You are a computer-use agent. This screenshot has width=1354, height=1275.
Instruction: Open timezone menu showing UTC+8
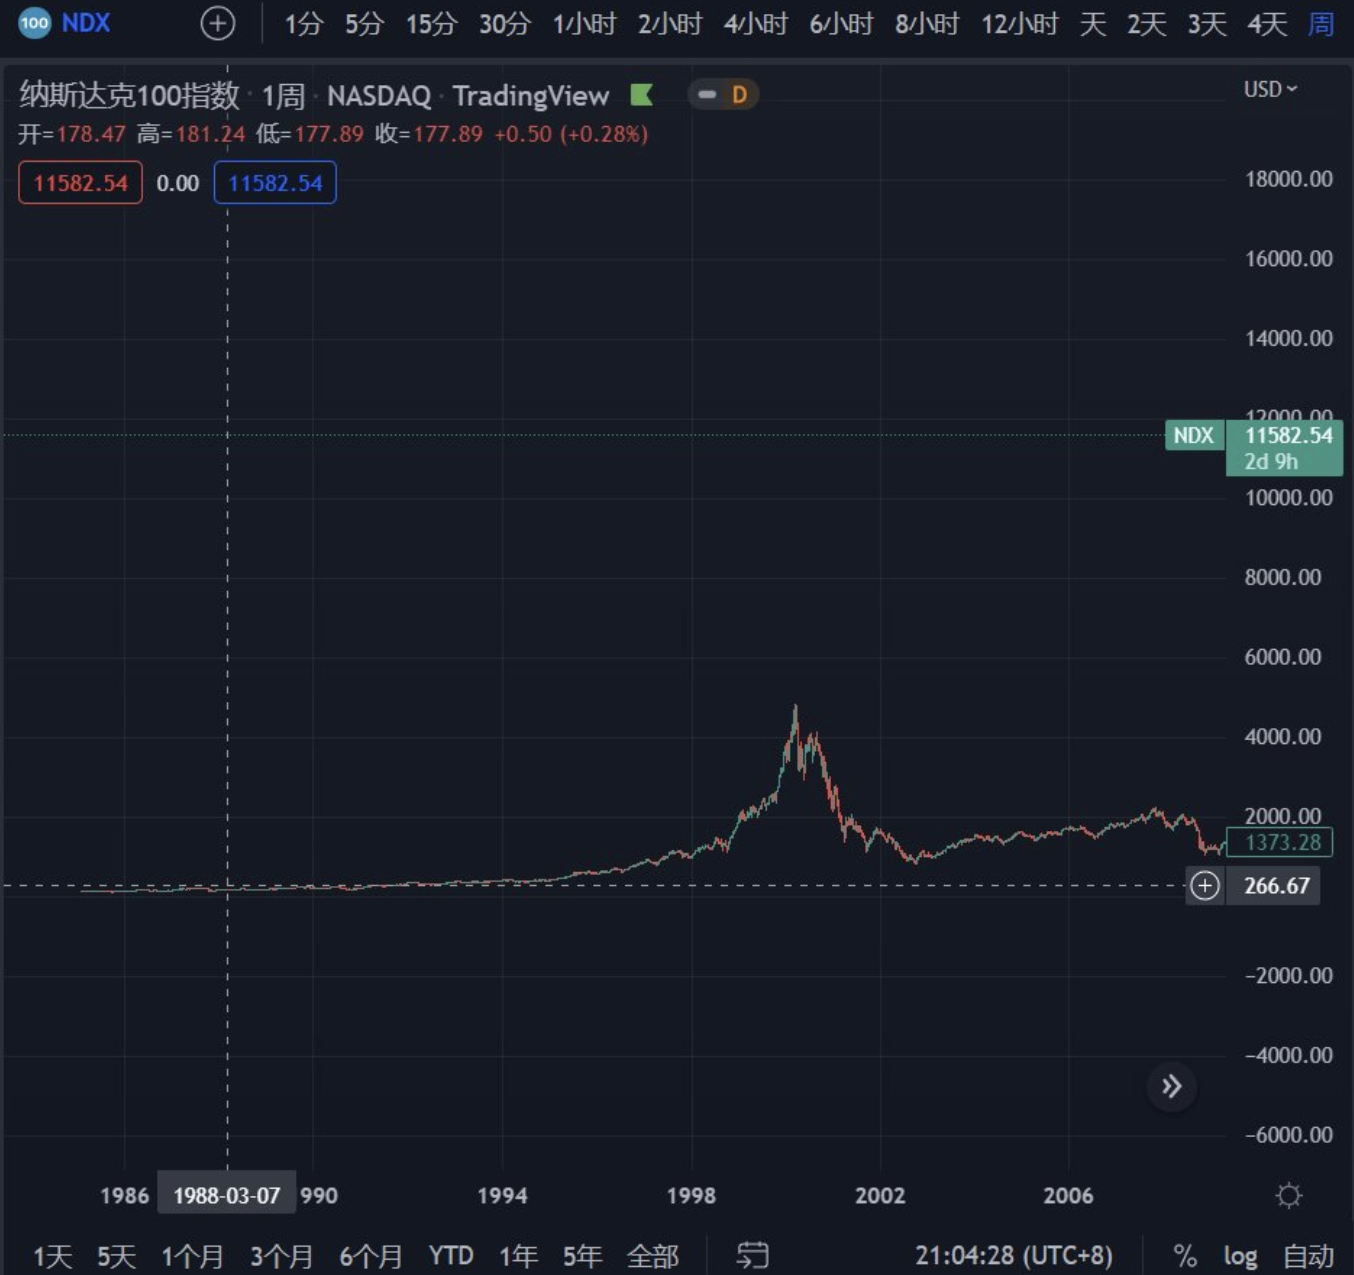click(x=1013, y=1255)
